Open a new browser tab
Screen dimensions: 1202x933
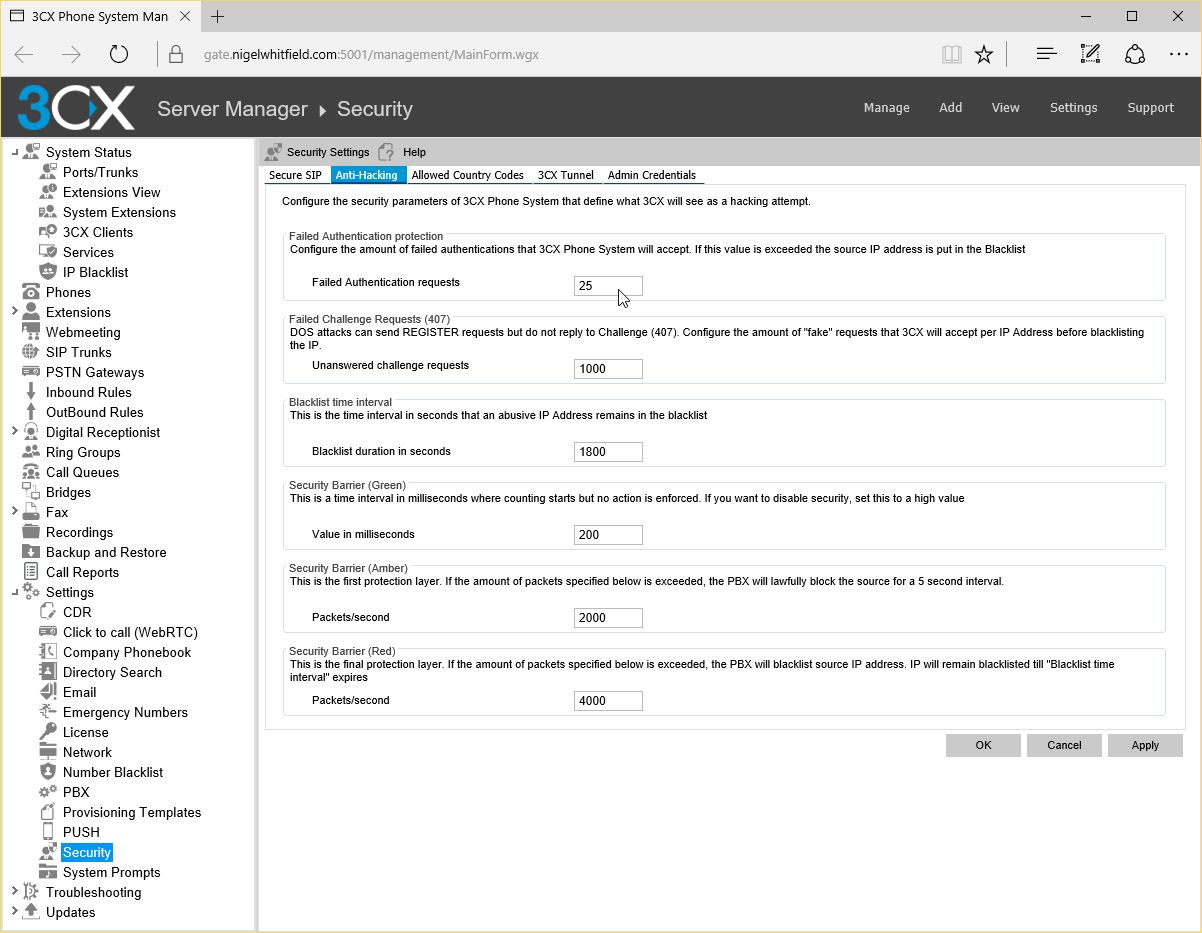point(218,16)
